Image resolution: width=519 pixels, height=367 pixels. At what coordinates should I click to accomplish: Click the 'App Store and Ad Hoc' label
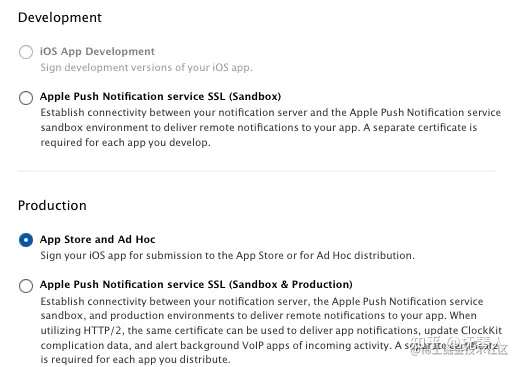(98, 239)
